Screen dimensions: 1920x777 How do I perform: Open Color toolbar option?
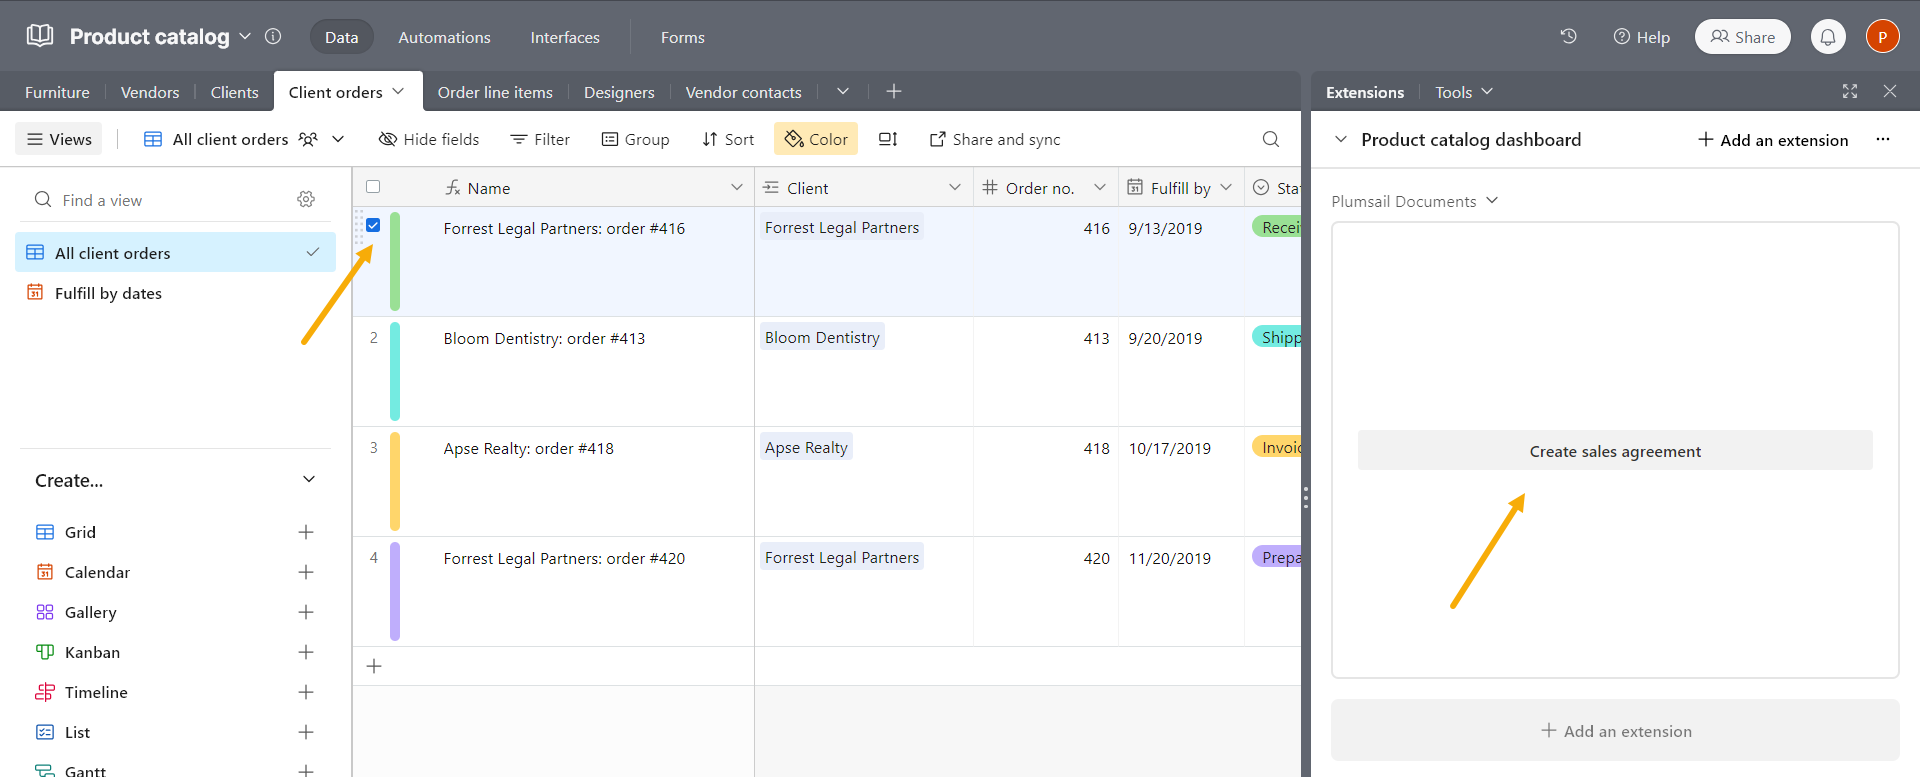point(816,139)
